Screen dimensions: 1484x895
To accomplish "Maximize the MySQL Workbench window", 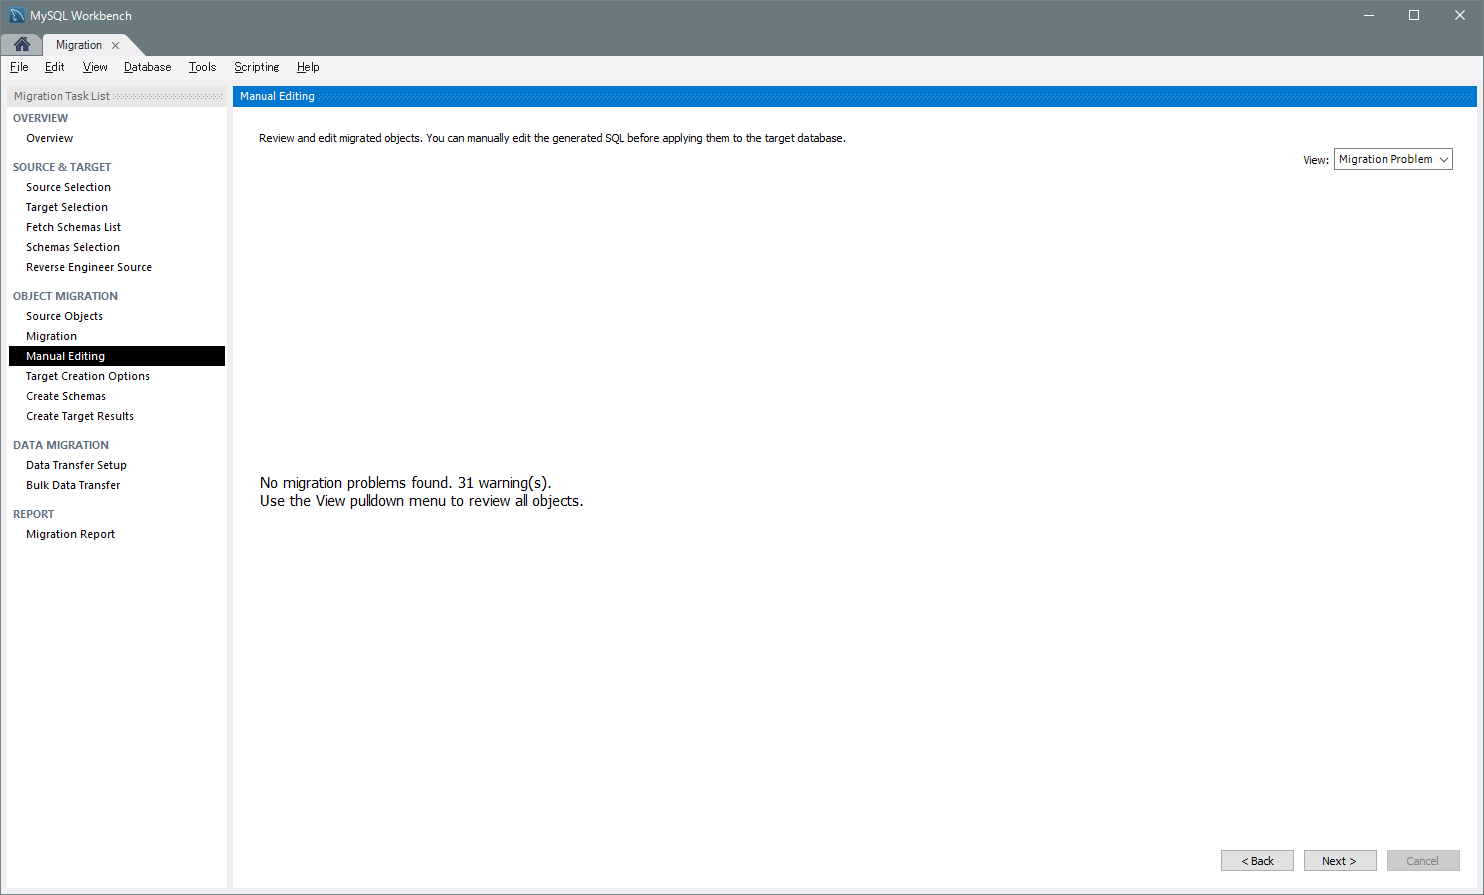I will tap(1413, 15).
